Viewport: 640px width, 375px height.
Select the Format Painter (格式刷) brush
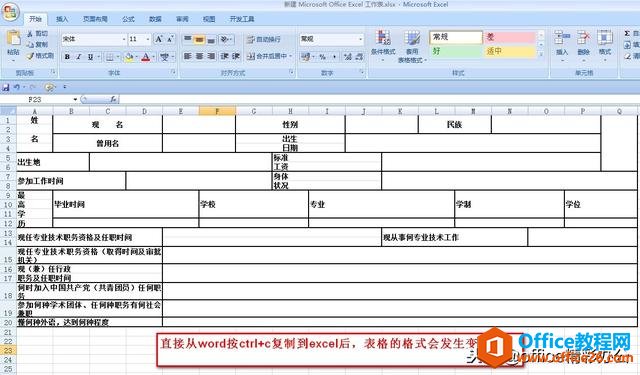30,56
